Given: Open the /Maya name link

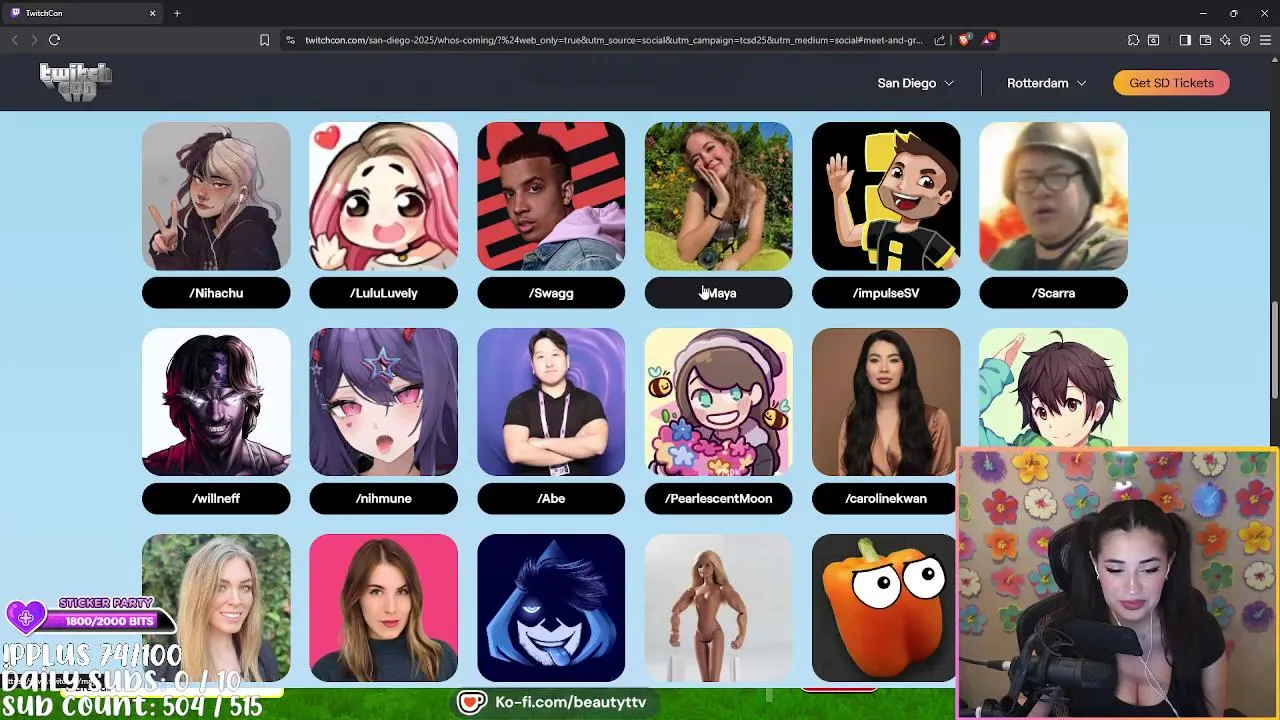Looking at the screenshot, I should (x=719, y=293).
